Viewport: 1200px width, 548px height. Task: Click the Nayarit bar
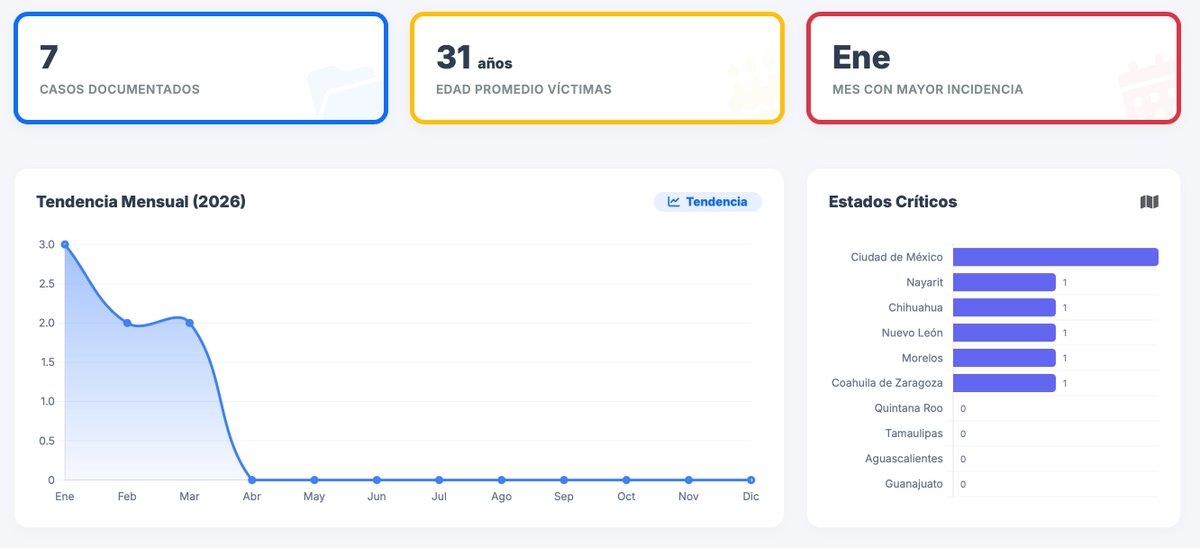[1004, 282]
